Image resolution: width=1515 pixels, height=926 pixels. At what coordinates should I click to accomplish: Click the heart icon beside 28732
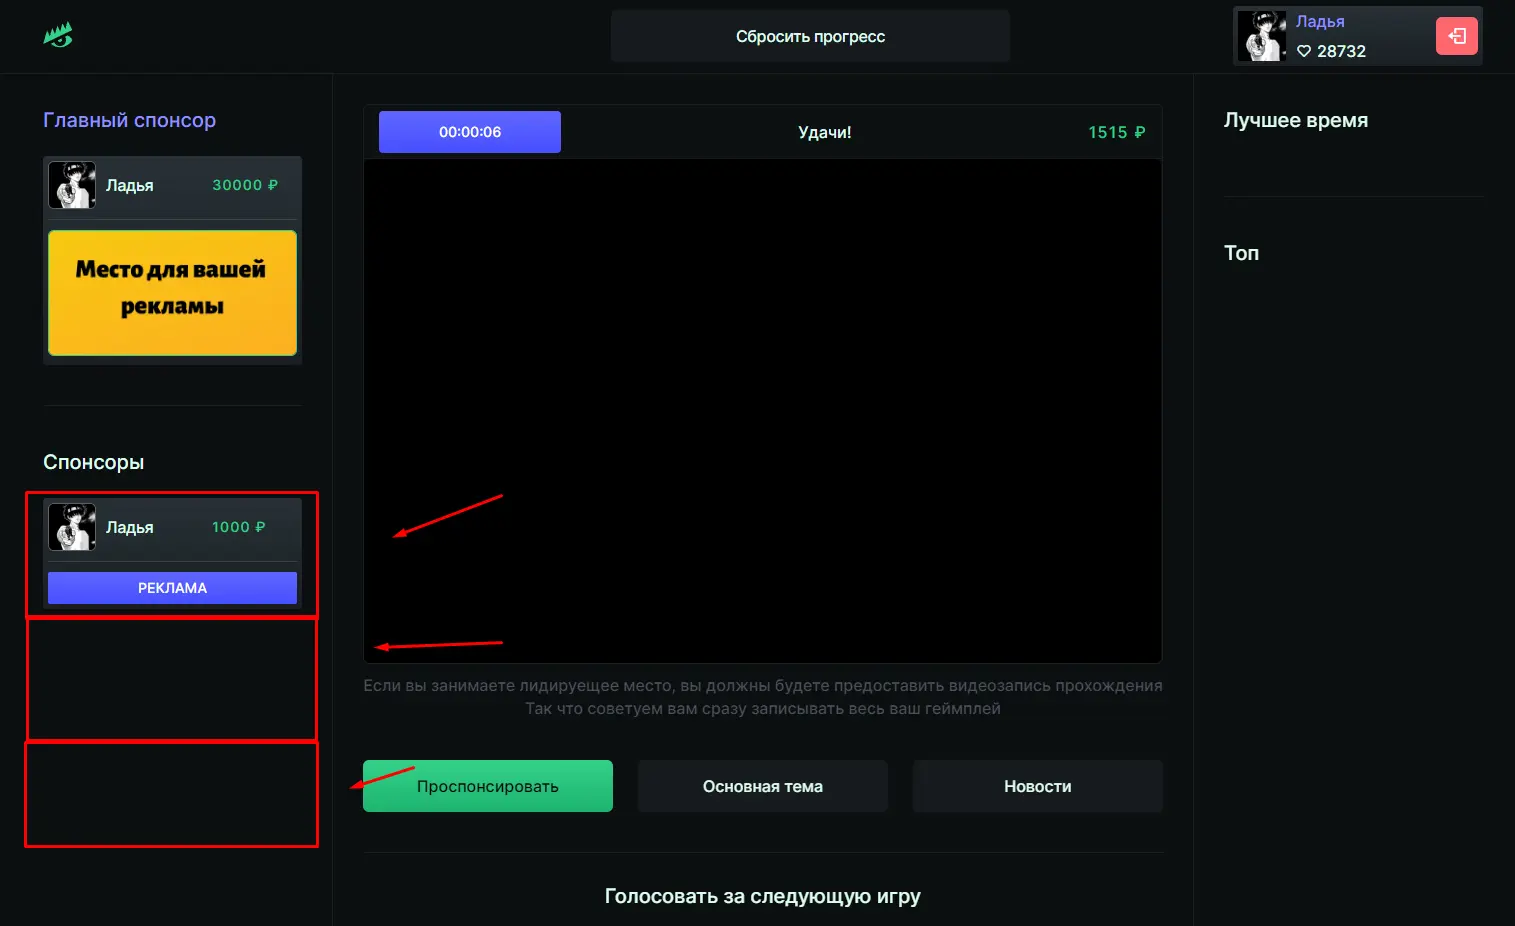coord(1304,51)
